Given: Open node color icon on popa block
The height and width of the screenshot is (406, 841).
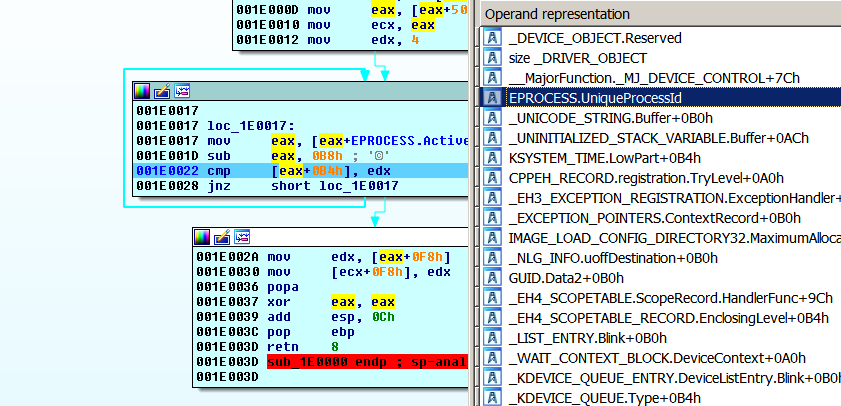Looking at the screenshot, I should click(202, 237).
